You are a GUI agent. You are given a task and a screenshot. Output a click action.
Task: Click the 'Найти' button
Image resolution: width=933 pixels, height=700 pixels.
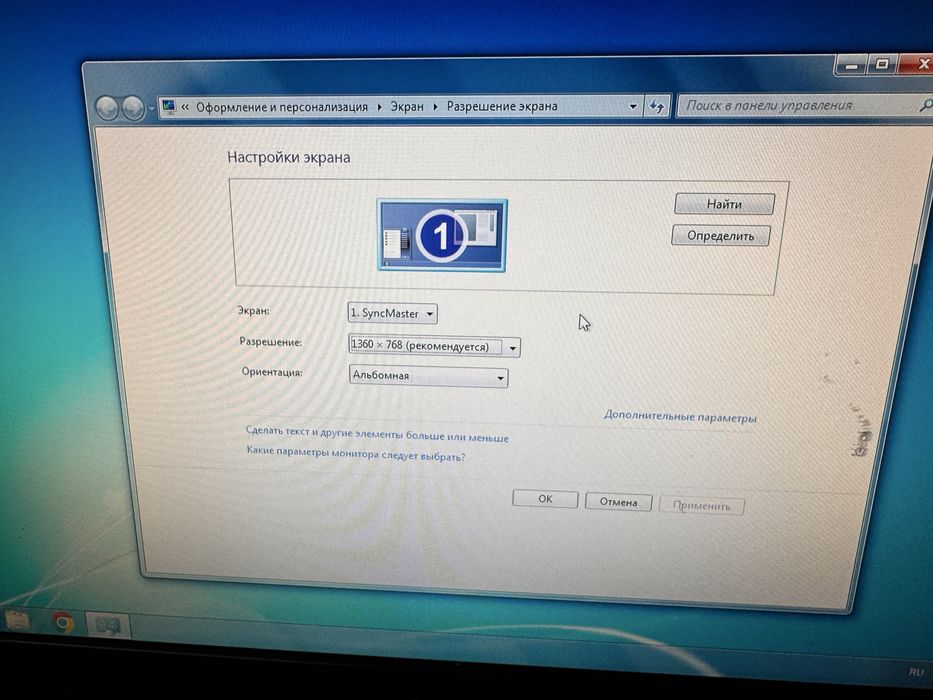(x=724, y=204)
